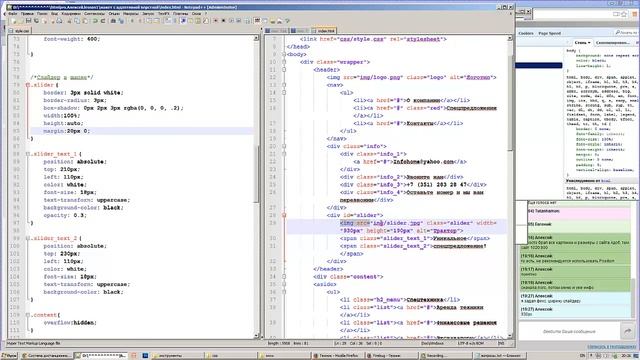Click the Save recorded macro icon
This screenshot has width=640, height=360.
point(247,20)
